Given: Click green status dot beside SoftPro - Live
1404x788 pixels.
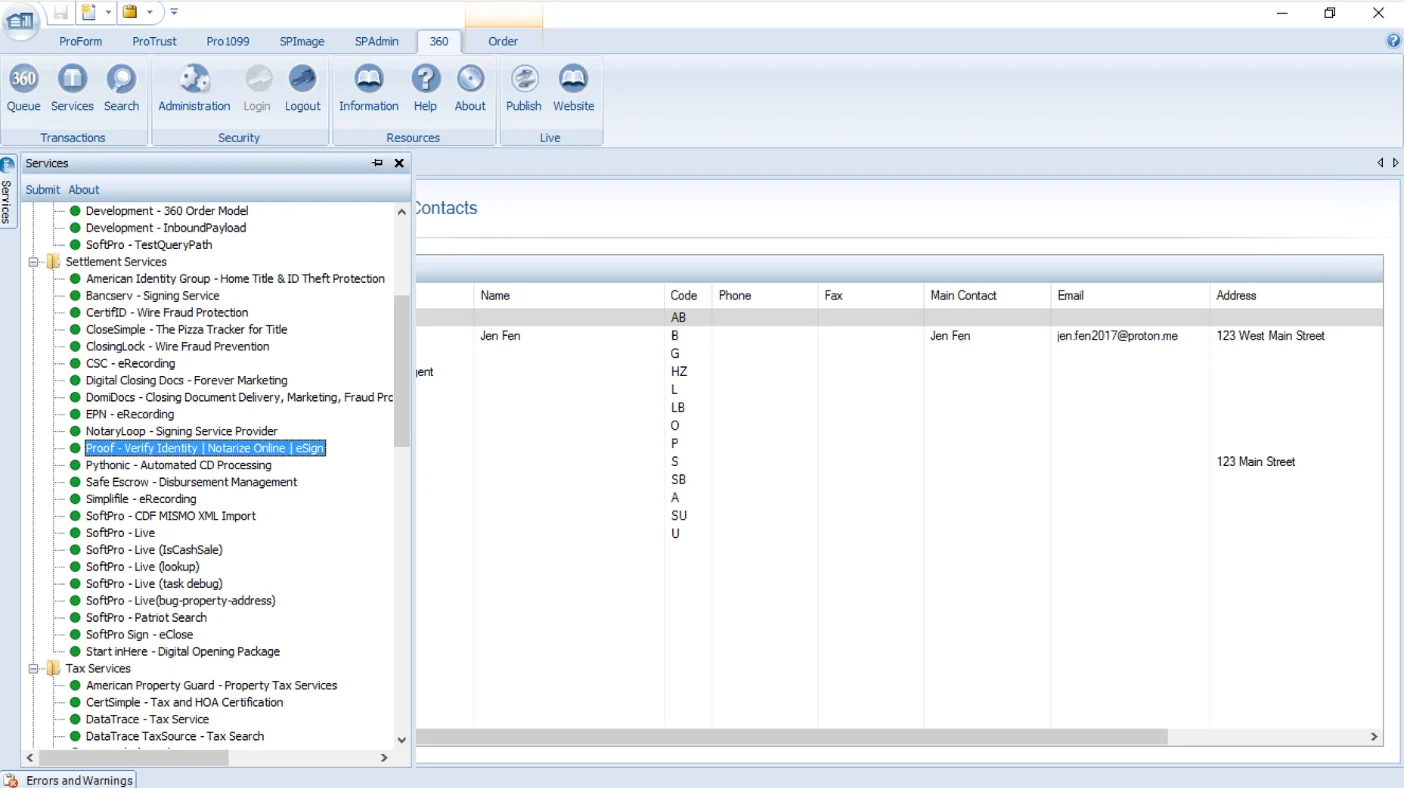Looking at the screenshot, I should point(75,533).
